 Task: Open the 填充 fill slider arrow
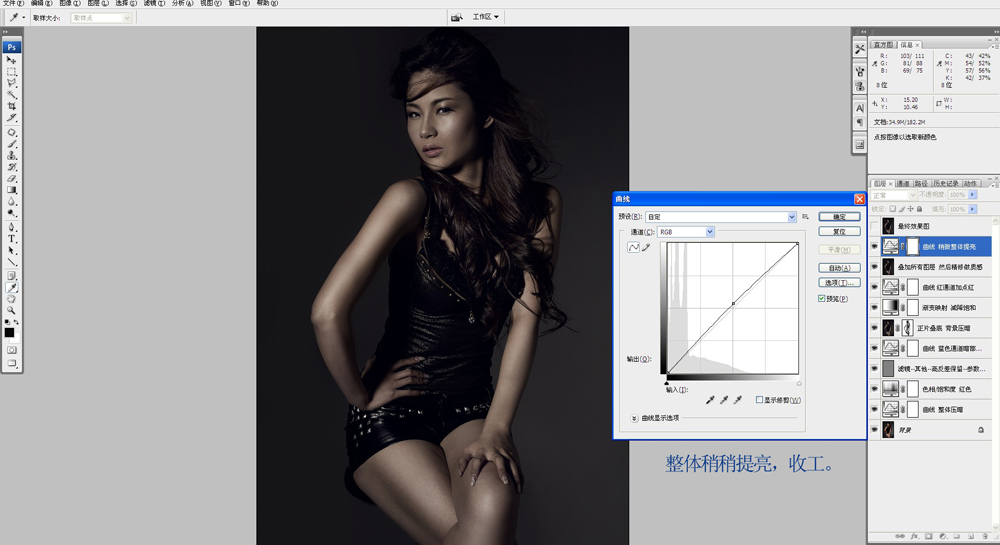pos(973,209)
